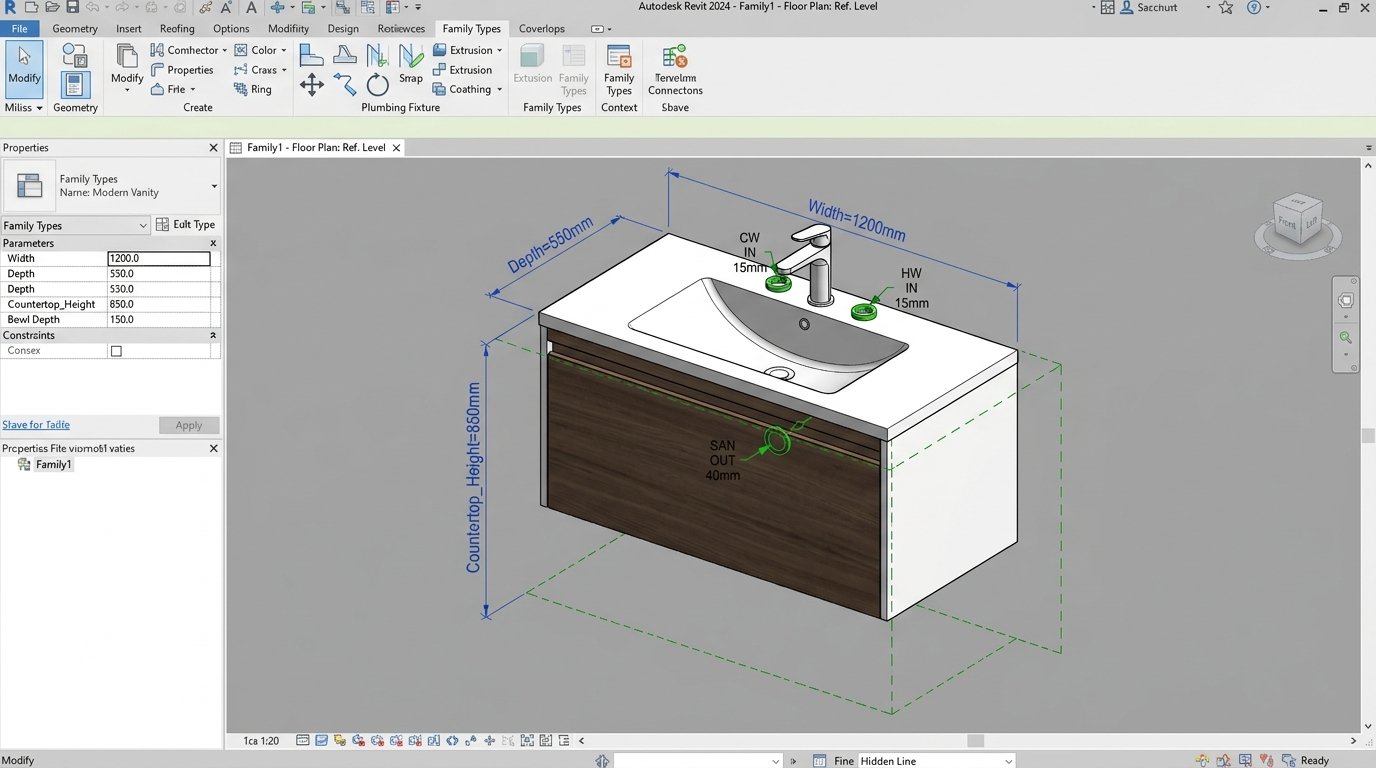Image resolution: width=1376 pixels, height=768 pixels.
Task: Click the Eult Type button
Action: [x=186, y=225]
